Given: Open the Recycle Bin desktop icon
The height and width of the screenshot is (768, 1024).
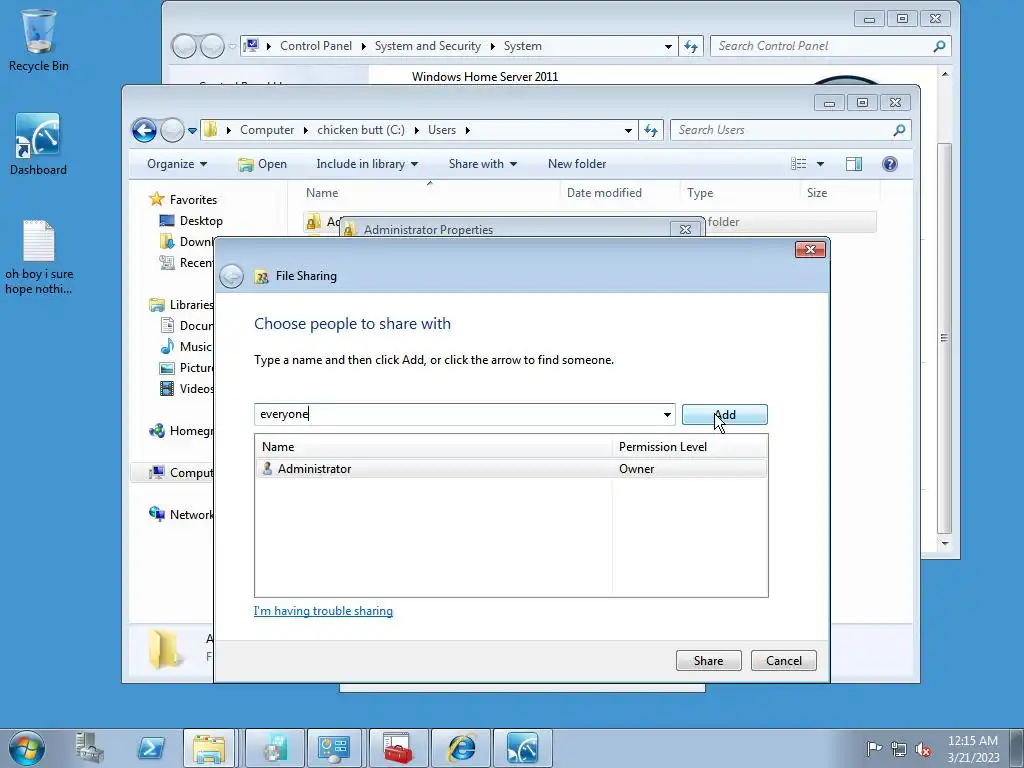Looking at the screenshot, I should [x=39, y=39].
